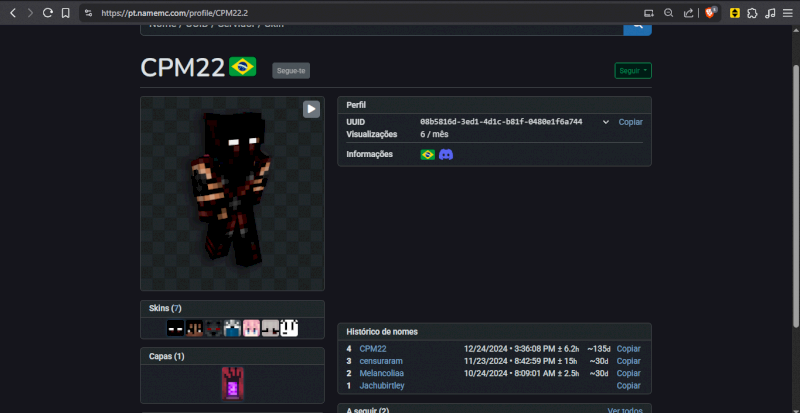The height and width of the screenshot is (413, 800).
Task: Open the Melancoliaa name link
Action: coord(382,373)
